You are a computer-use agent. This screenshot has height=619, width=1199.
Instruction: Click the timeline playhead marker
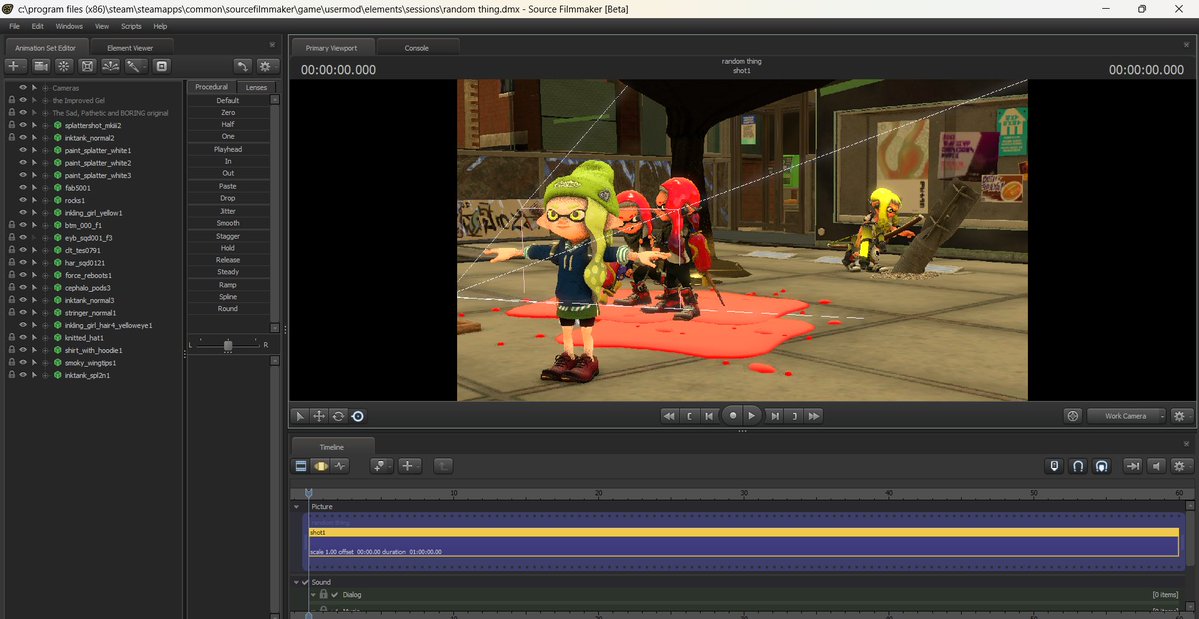pyautogui.click(x=309, y=493)
